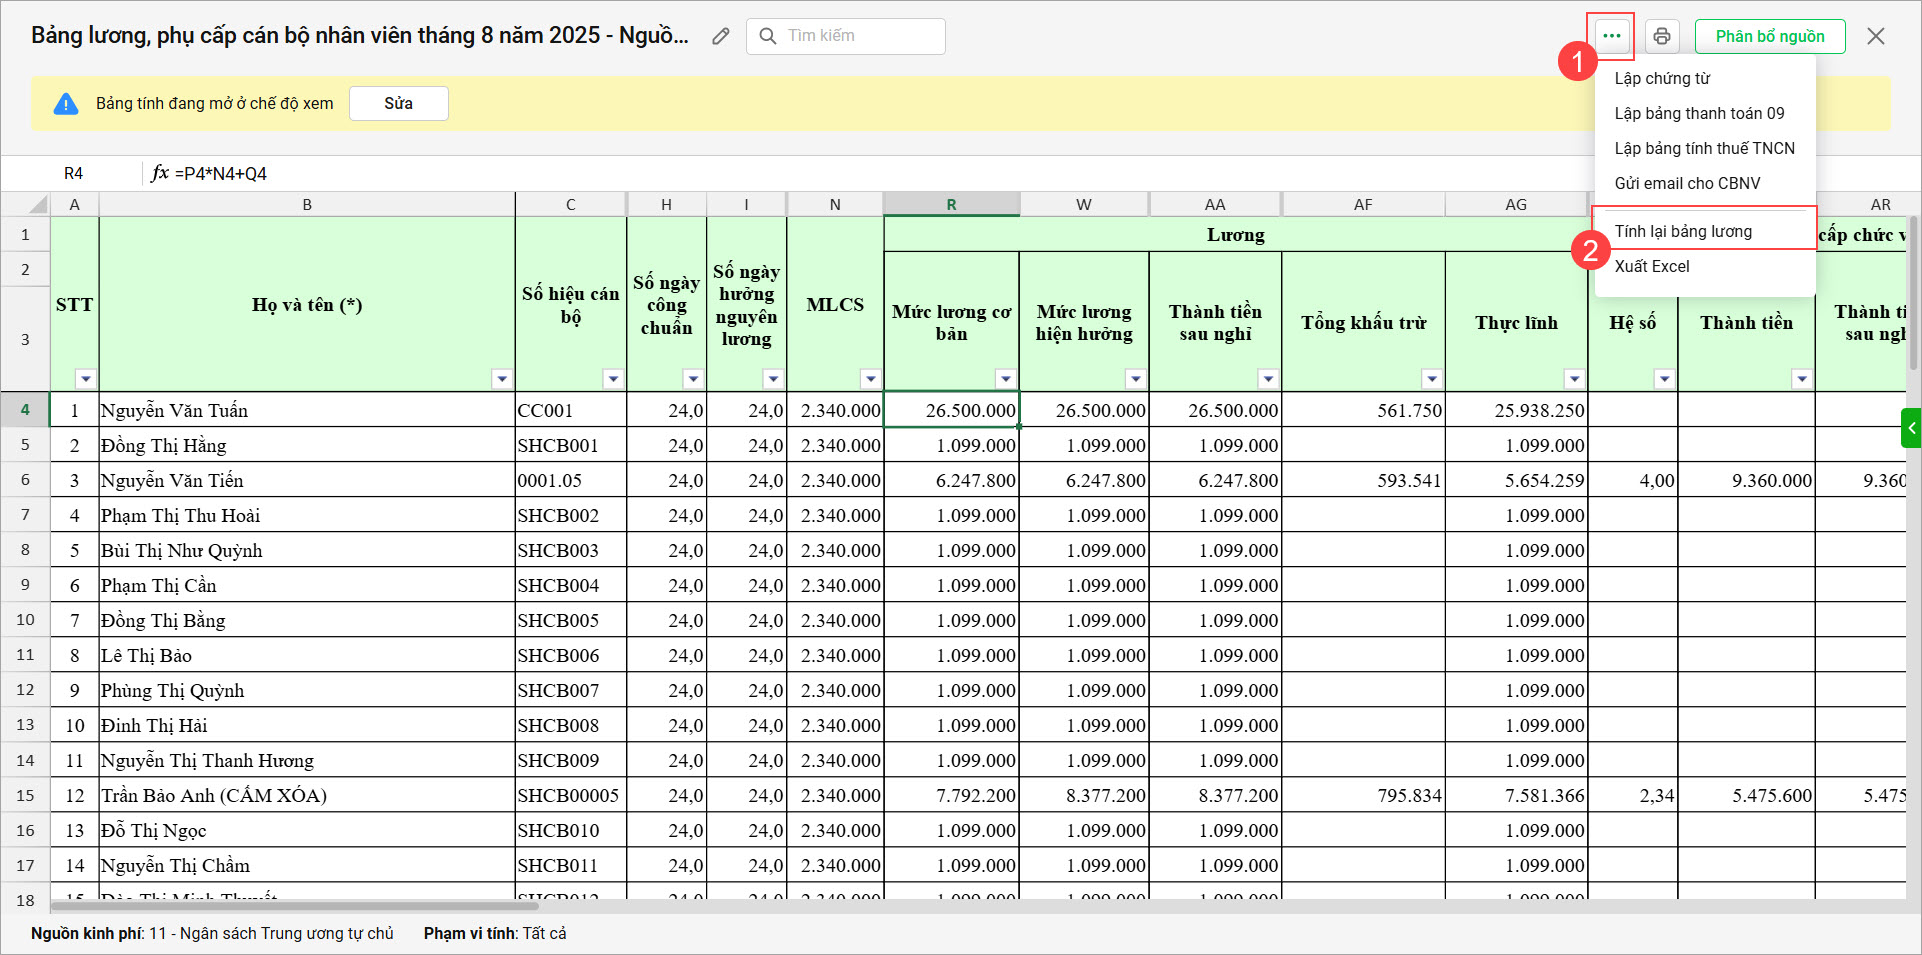Close the salary sheet with X icon
The image size is (1922, 955).
click(x=1875, y=36)
